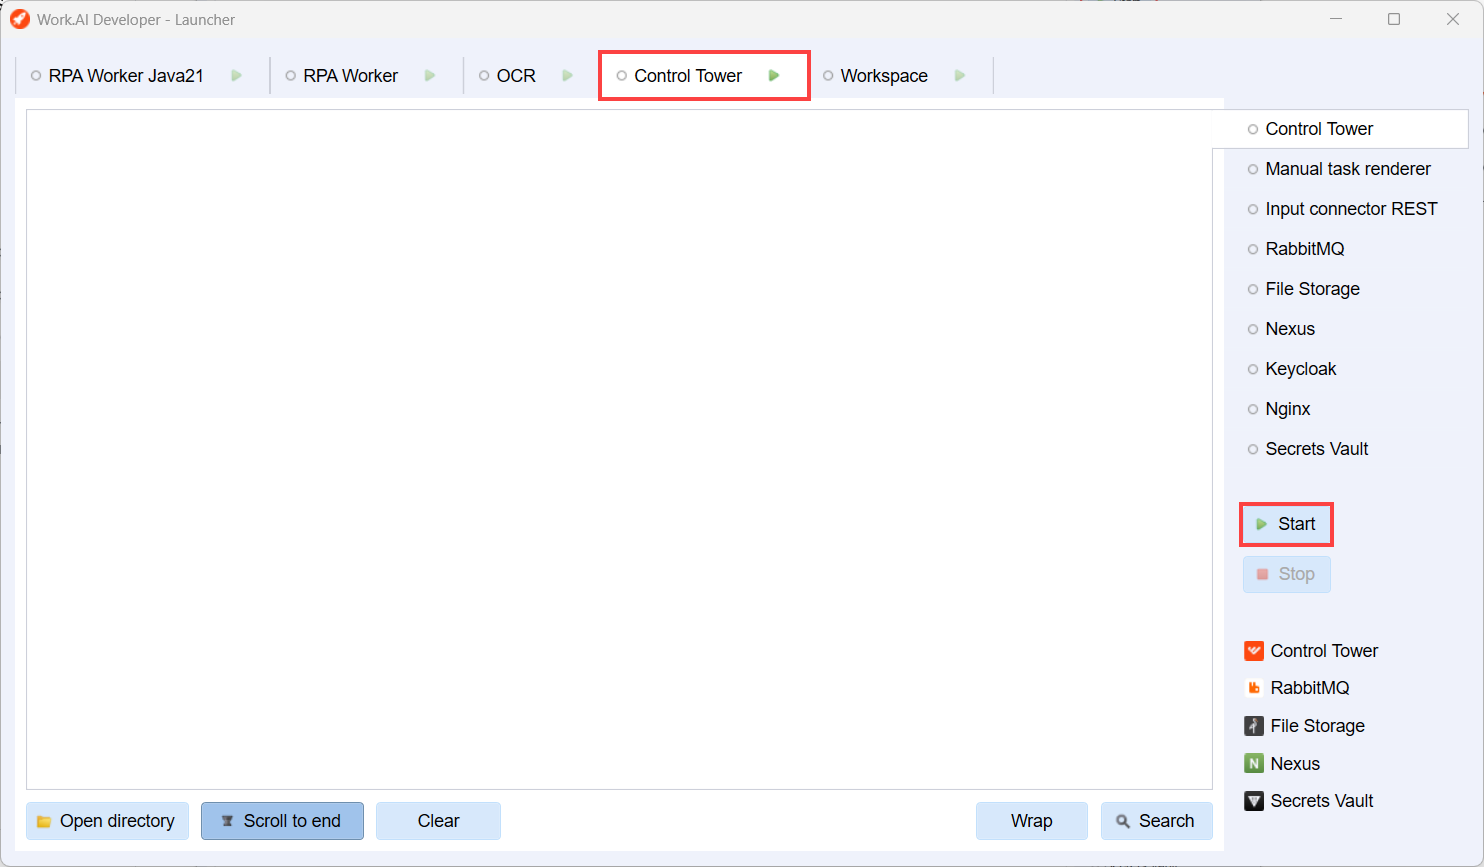Screen dimensions: 1484x867
Task: Hit the play arrow on Control Tower tab
Action: tap(774, 76)
